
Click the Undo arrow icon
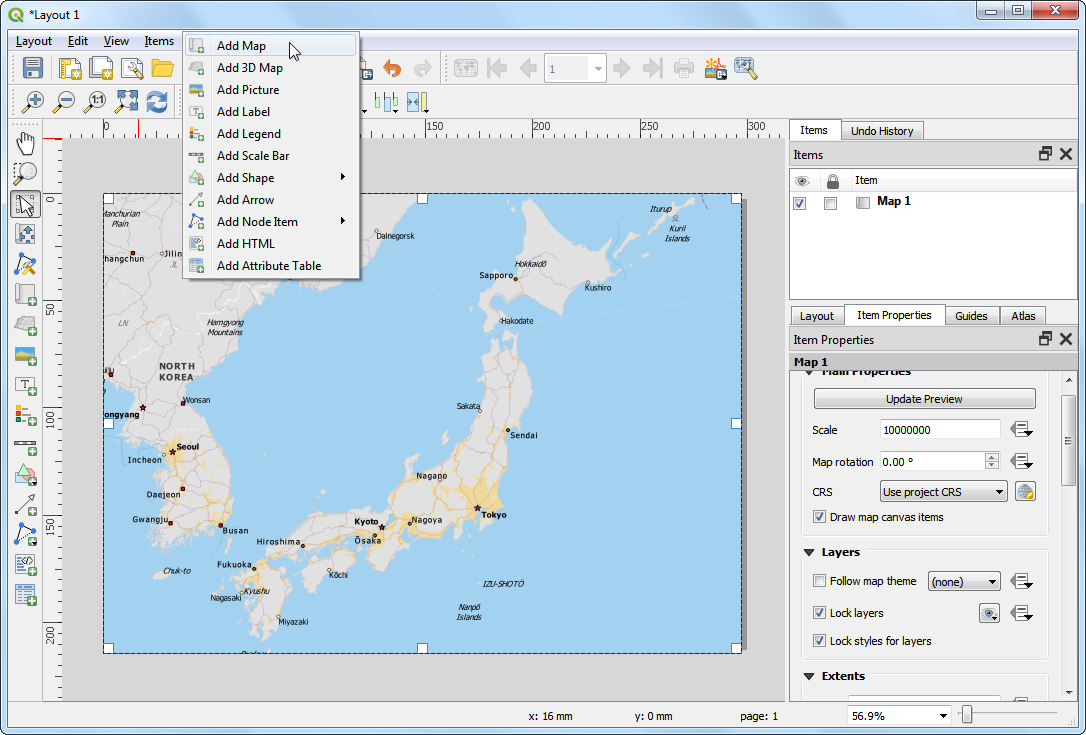(x=392, y=69)
